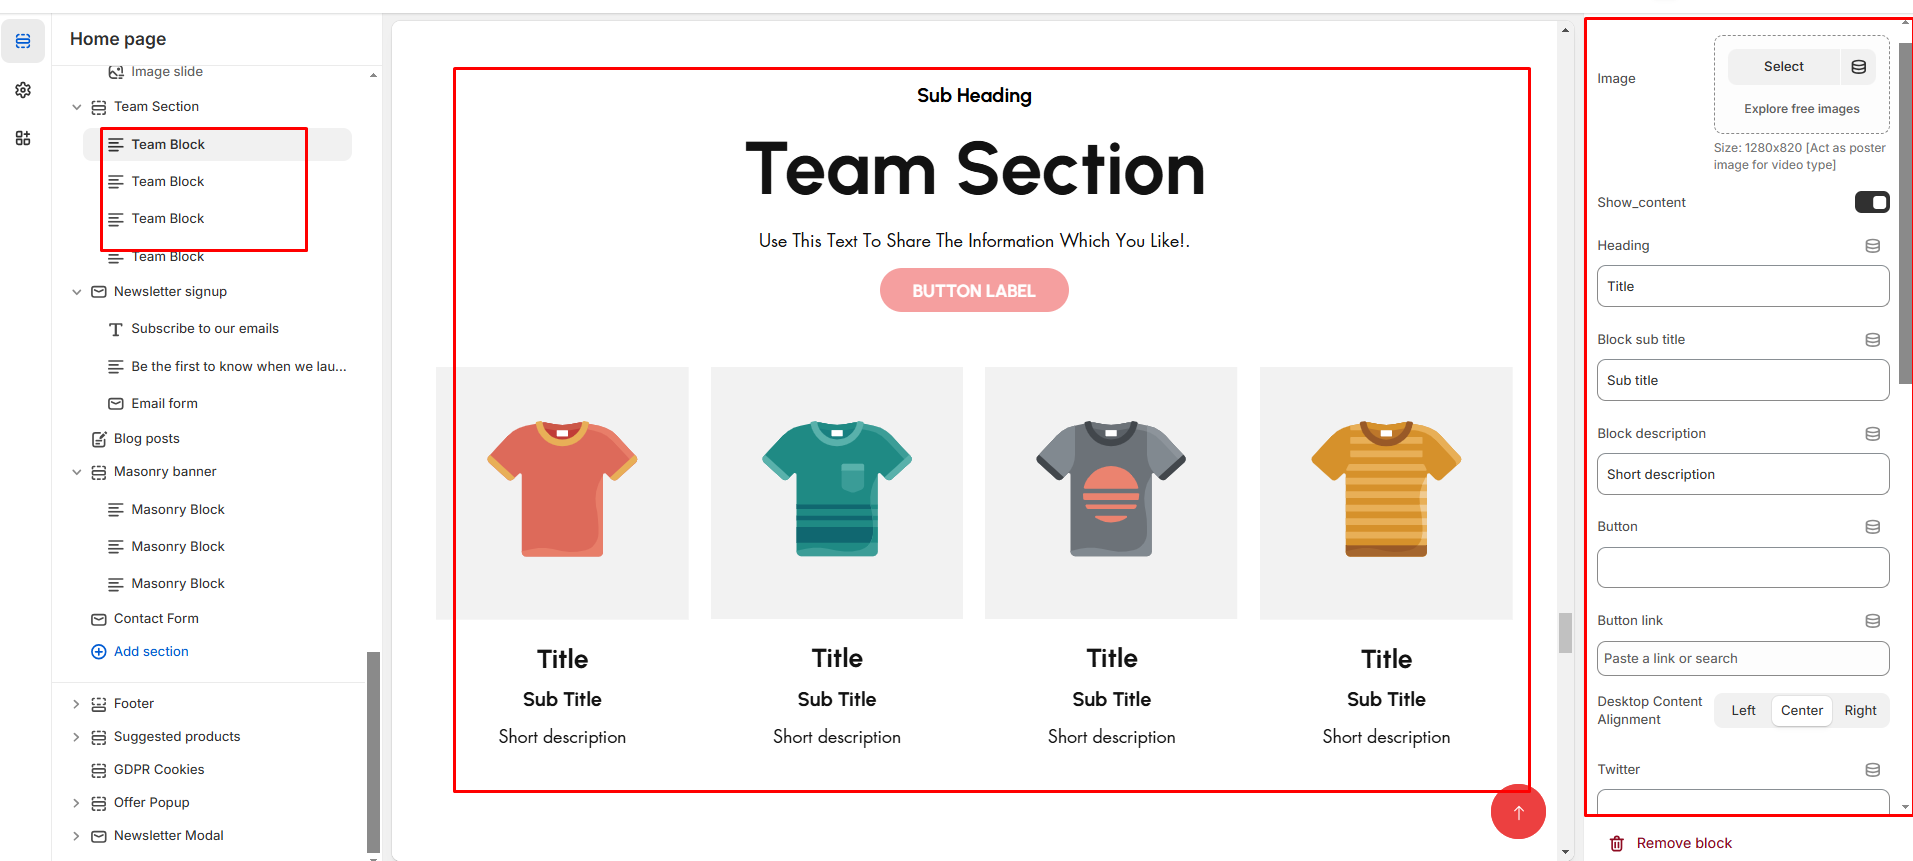
Task: Open theme settings gear icon
Action: (23, 90)
